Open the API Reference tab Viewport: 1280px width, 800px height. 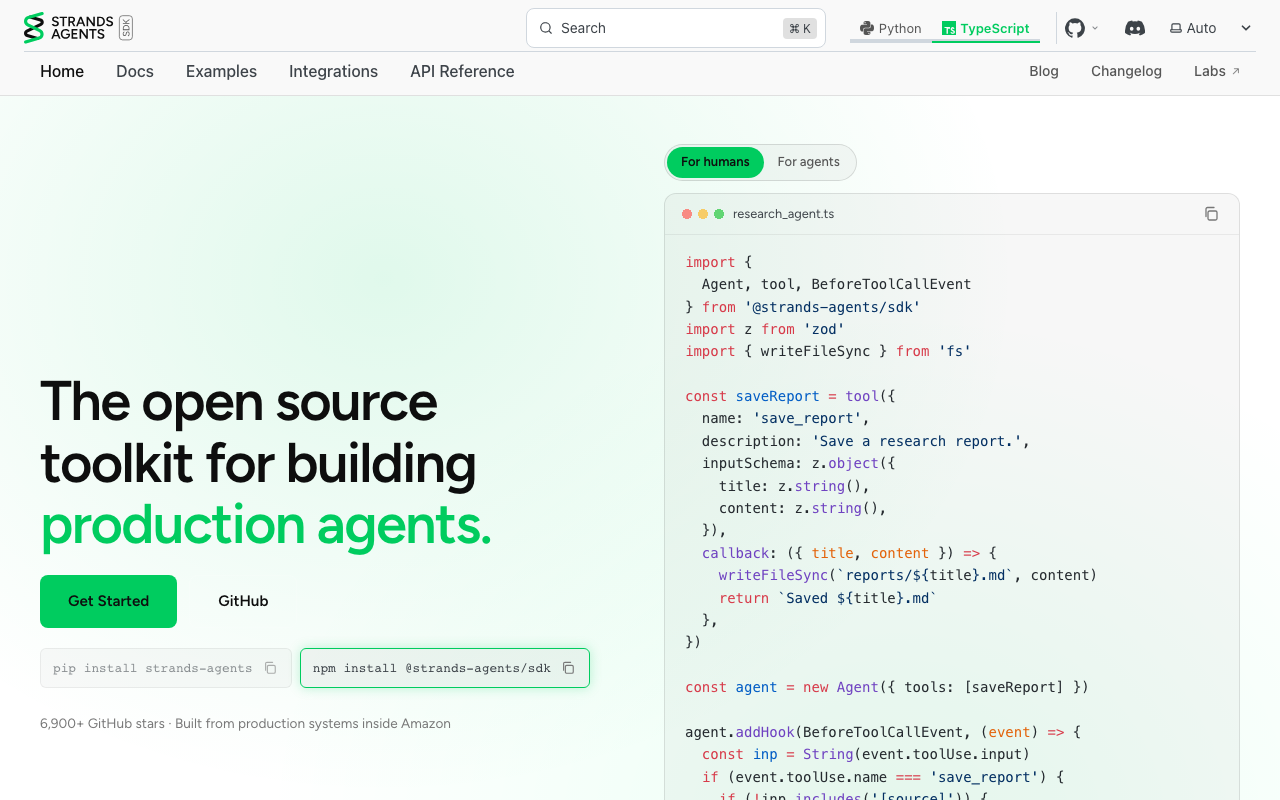[x=462, y=71]
